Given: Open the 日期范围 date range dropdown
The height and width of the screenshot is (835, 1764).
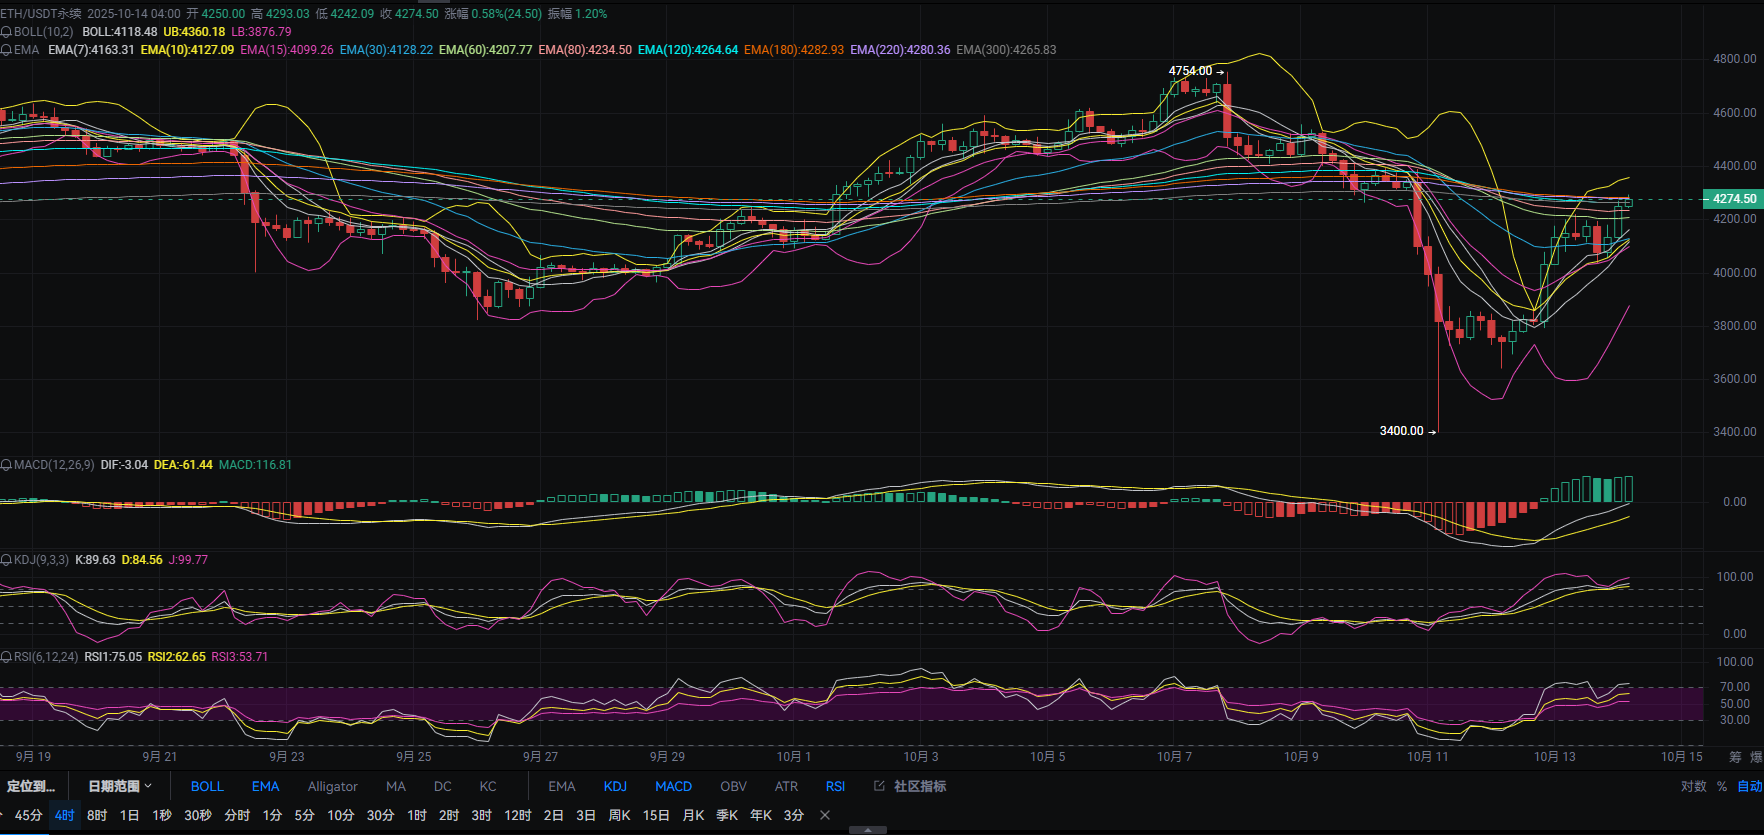Looking at the screenshot, I should pyautogui.click(x=120, y=786).
